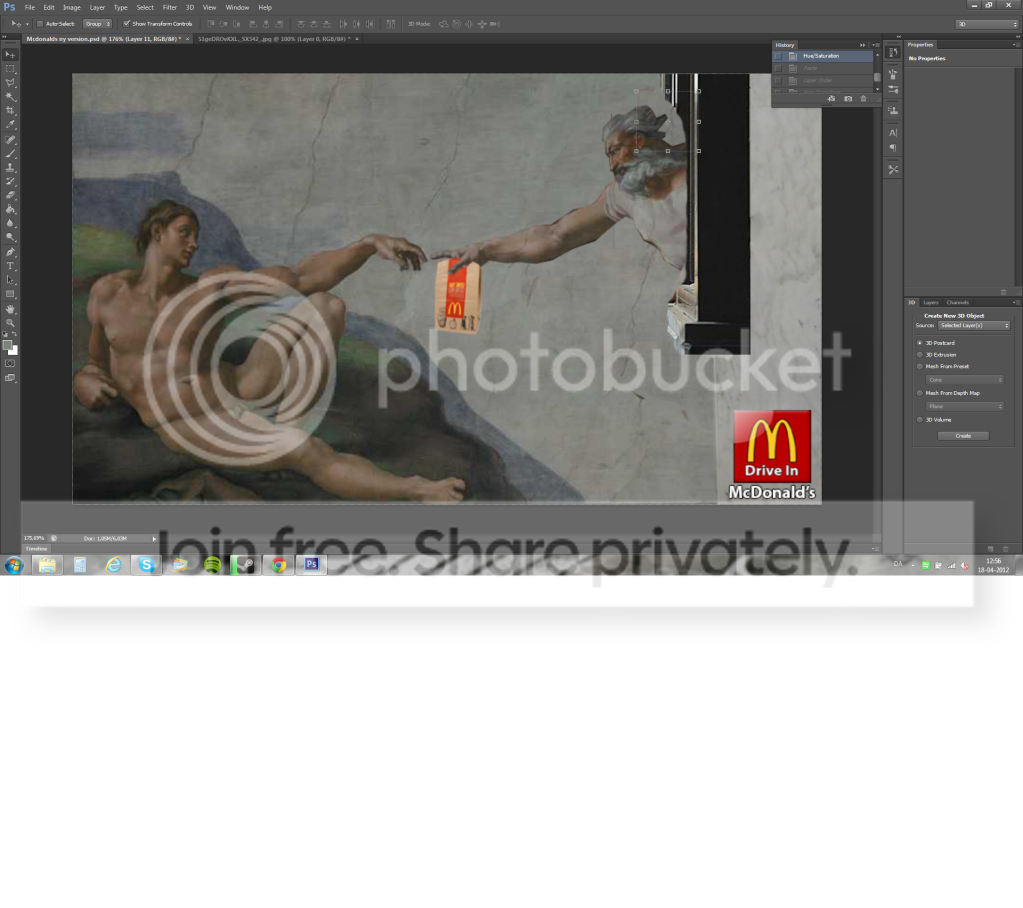Switch to the Layers tab
Image resolution: width=1023 pixels, height=908 pixels.
(x=931, y=303)
